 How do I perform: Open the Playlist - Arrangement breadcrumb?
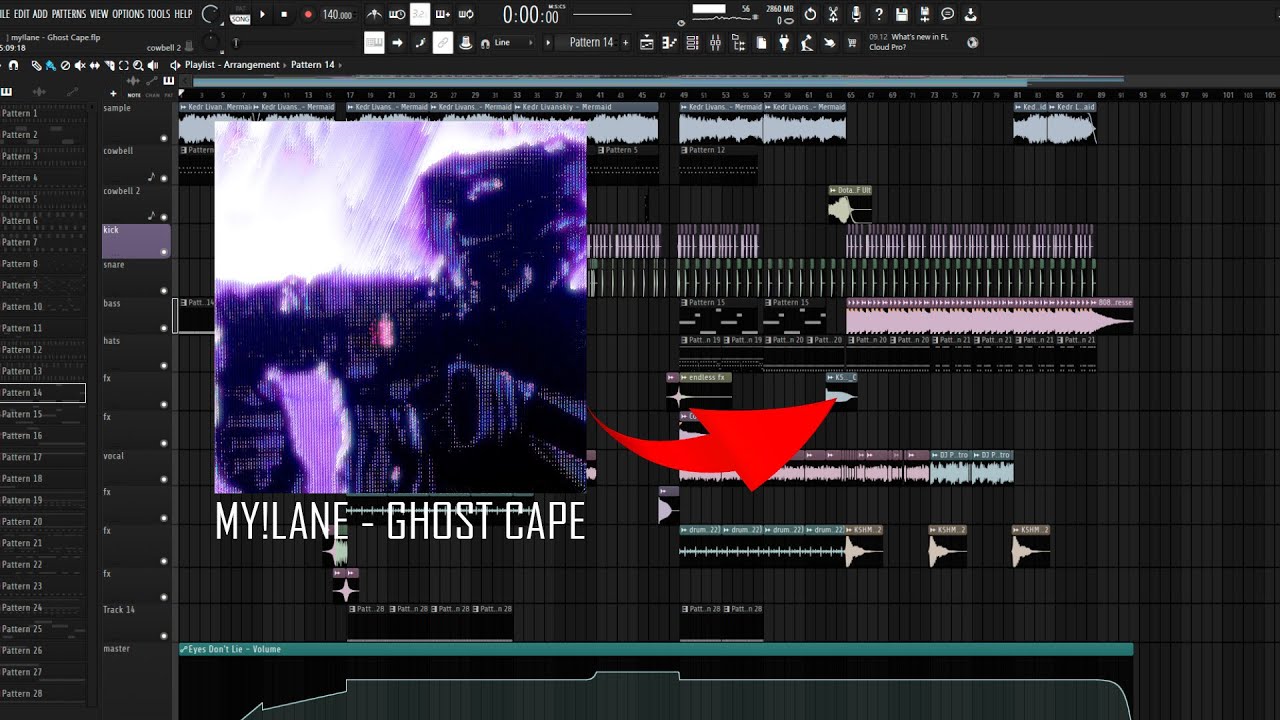(x=232, y=65)
